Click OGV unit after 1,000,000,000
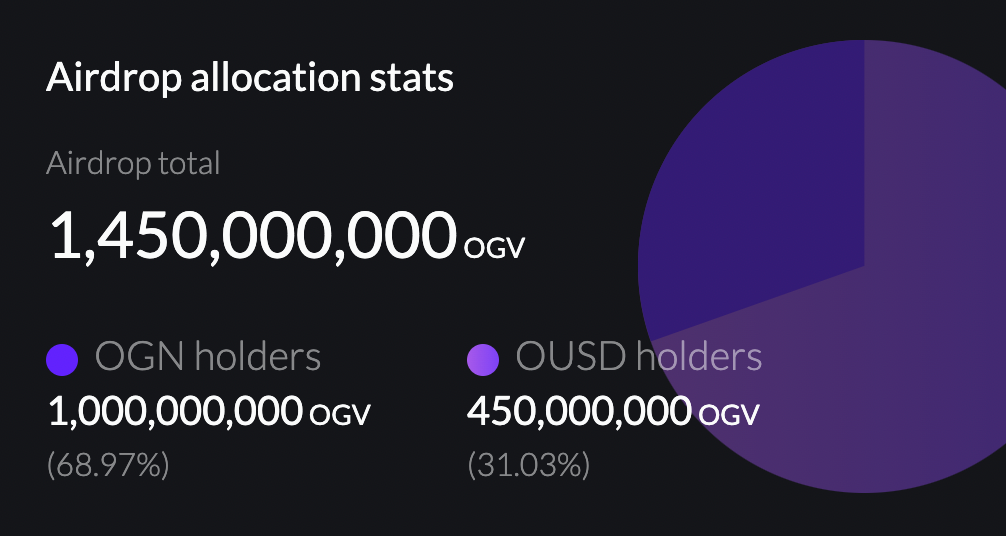1006x536 pixels. click(x=339, y=415)
